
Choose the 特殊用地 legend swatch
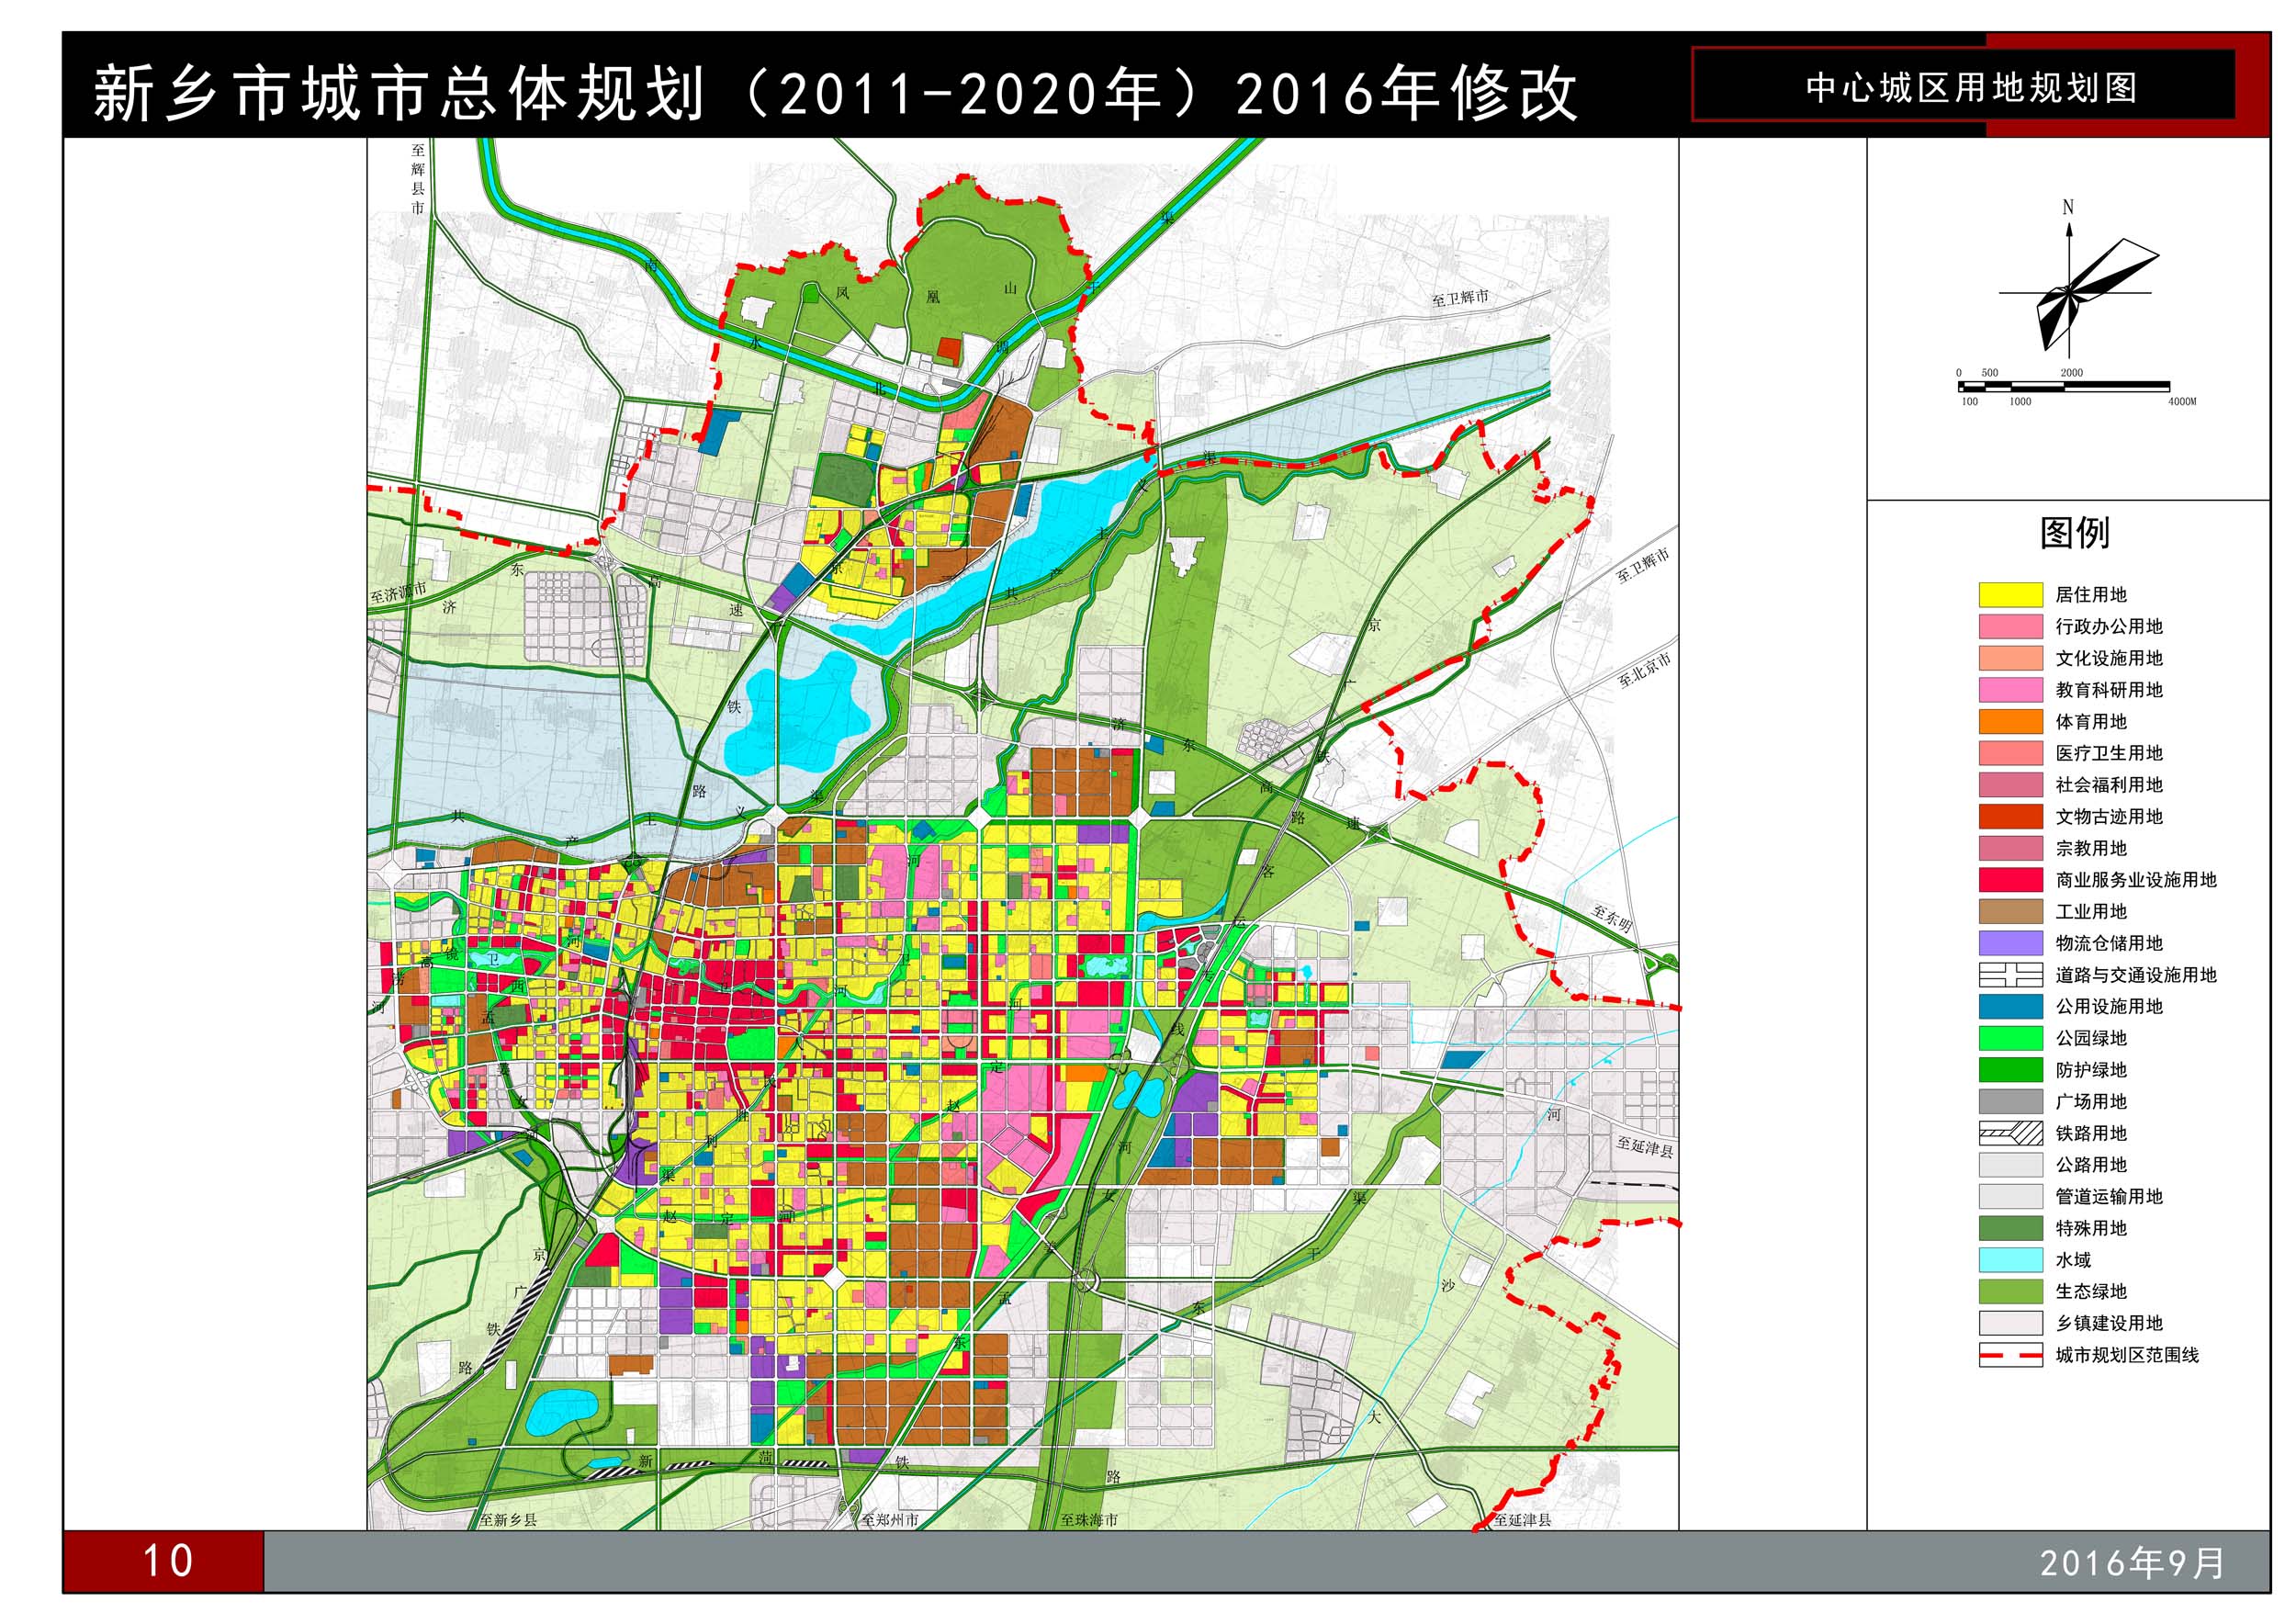[x=2010, y=1228]
